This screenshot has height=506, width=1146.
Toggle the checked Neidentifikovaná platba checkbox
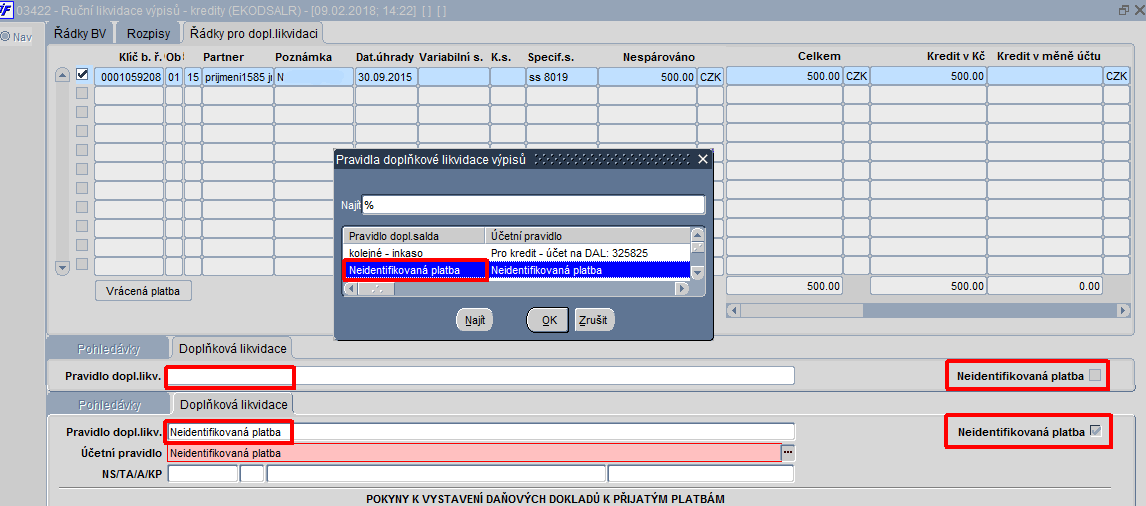click(1095, 431)
